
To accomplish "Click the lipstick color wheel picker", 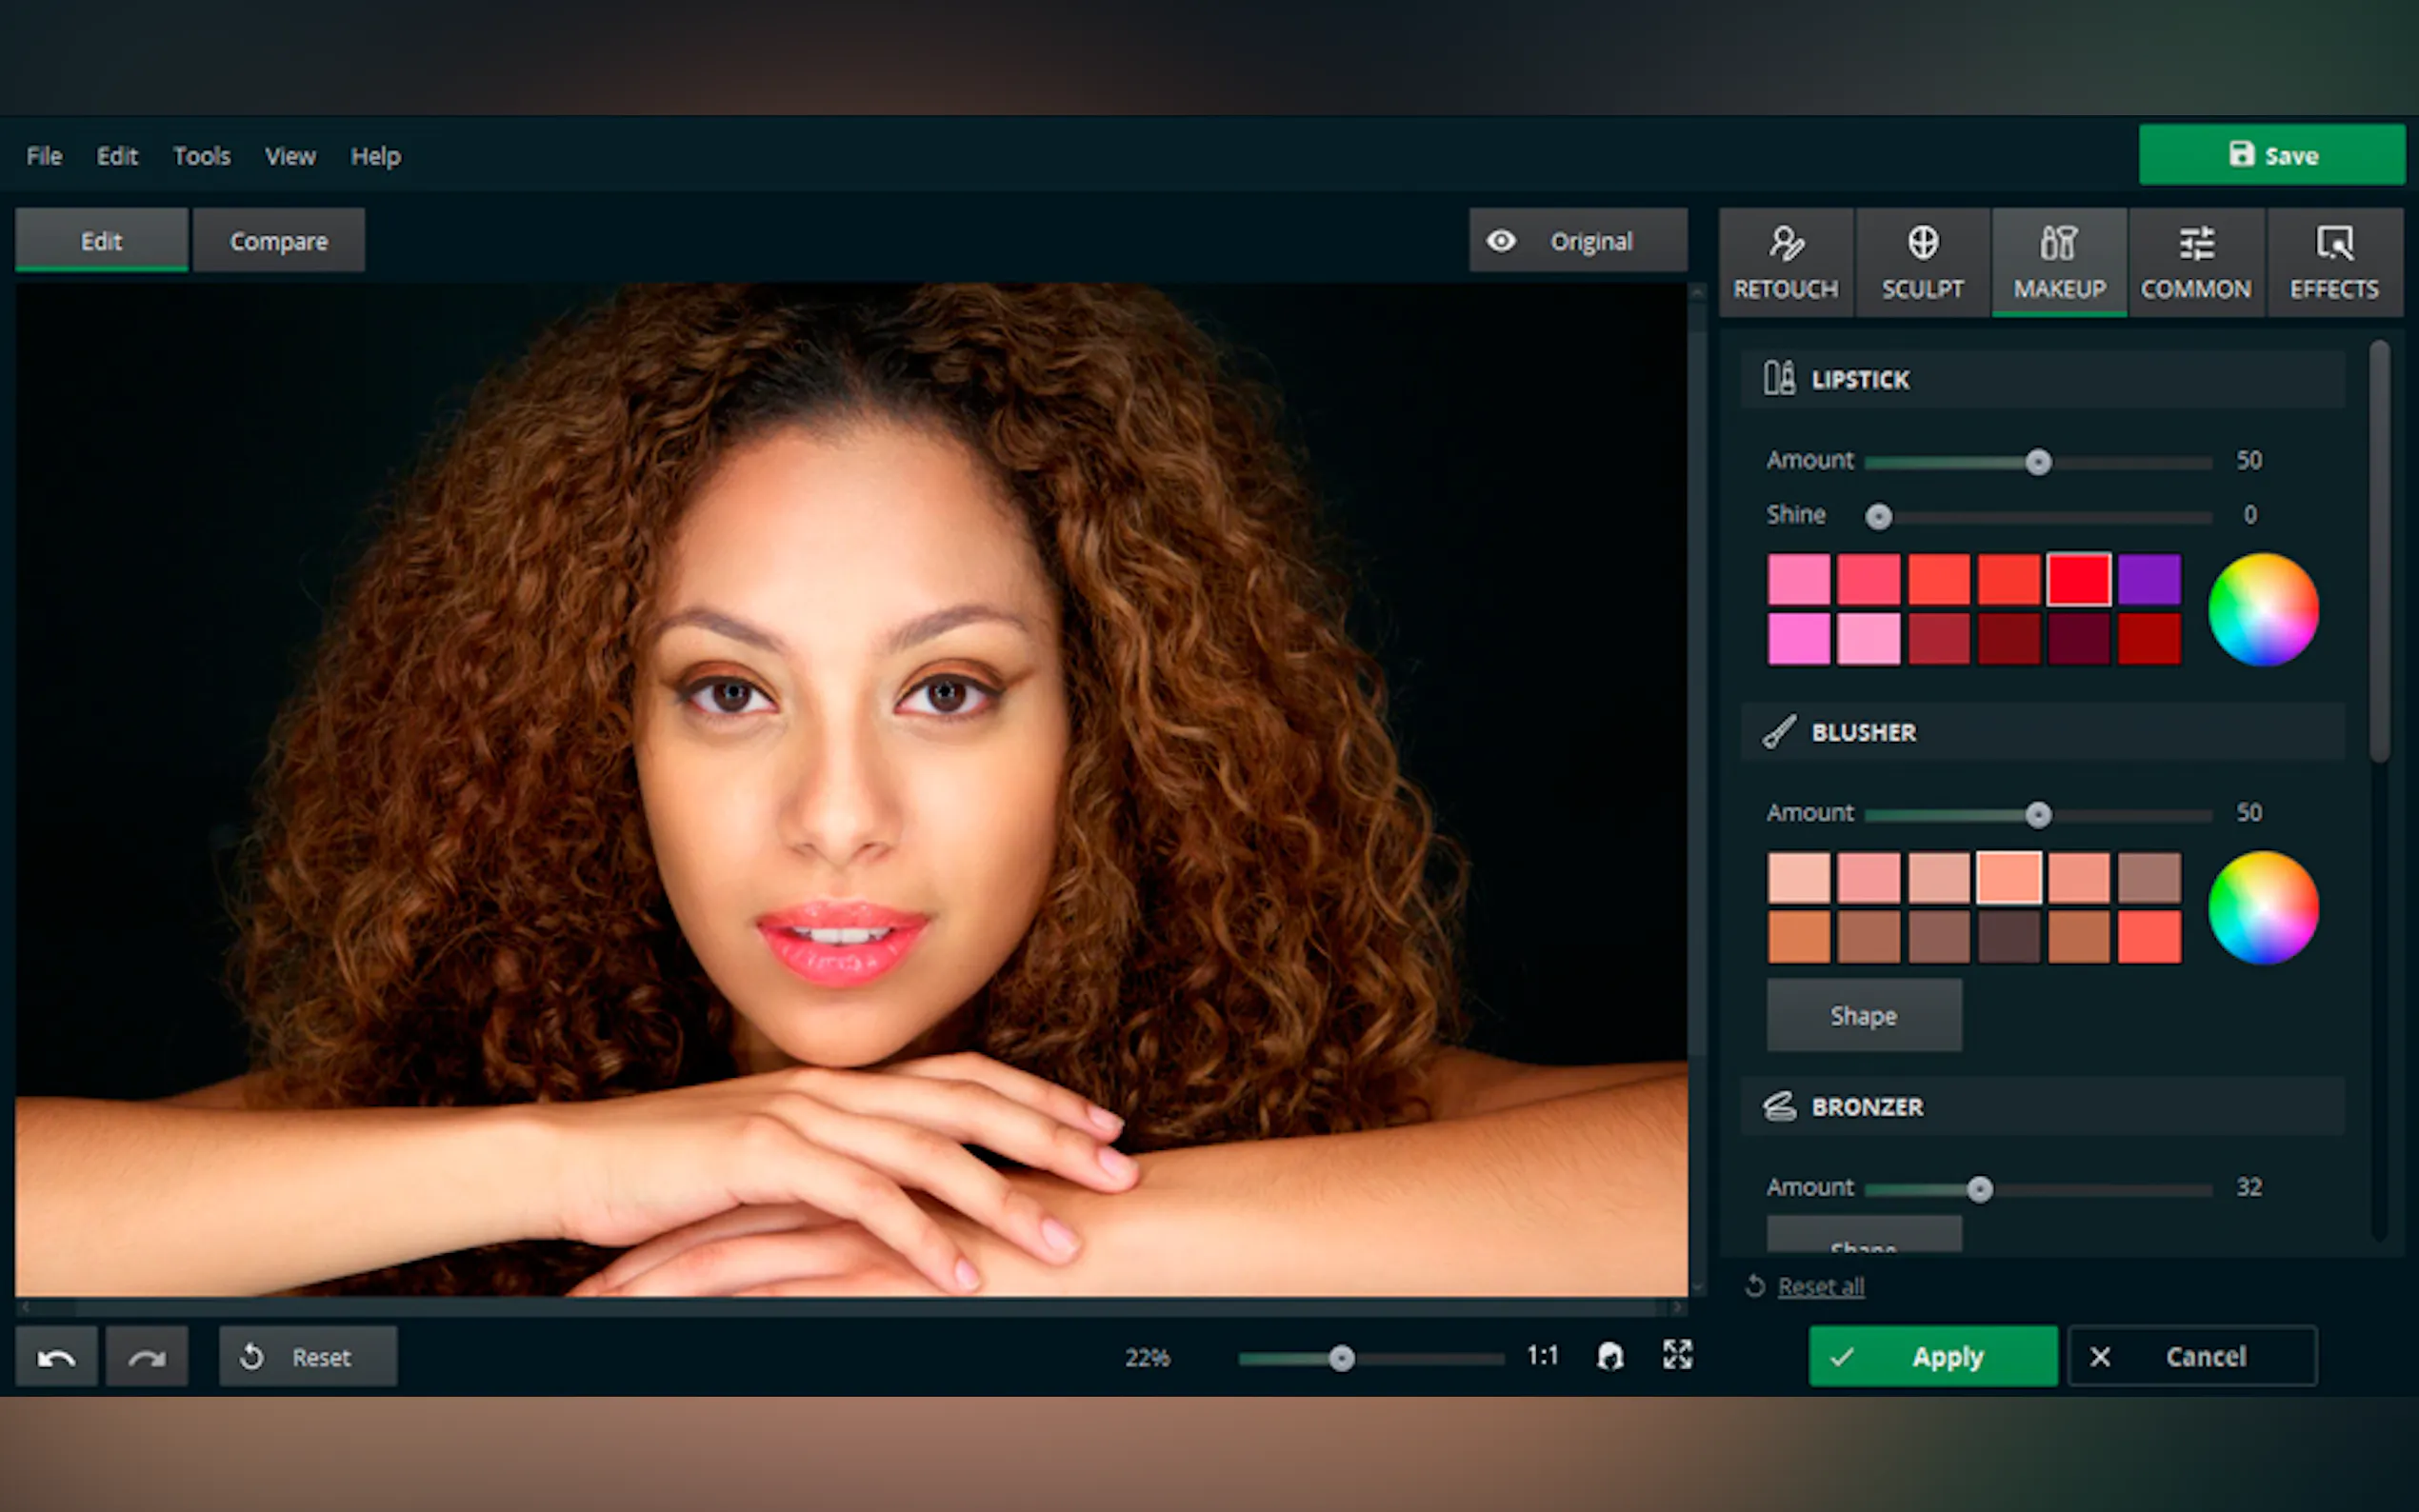I will (2262, 609).
